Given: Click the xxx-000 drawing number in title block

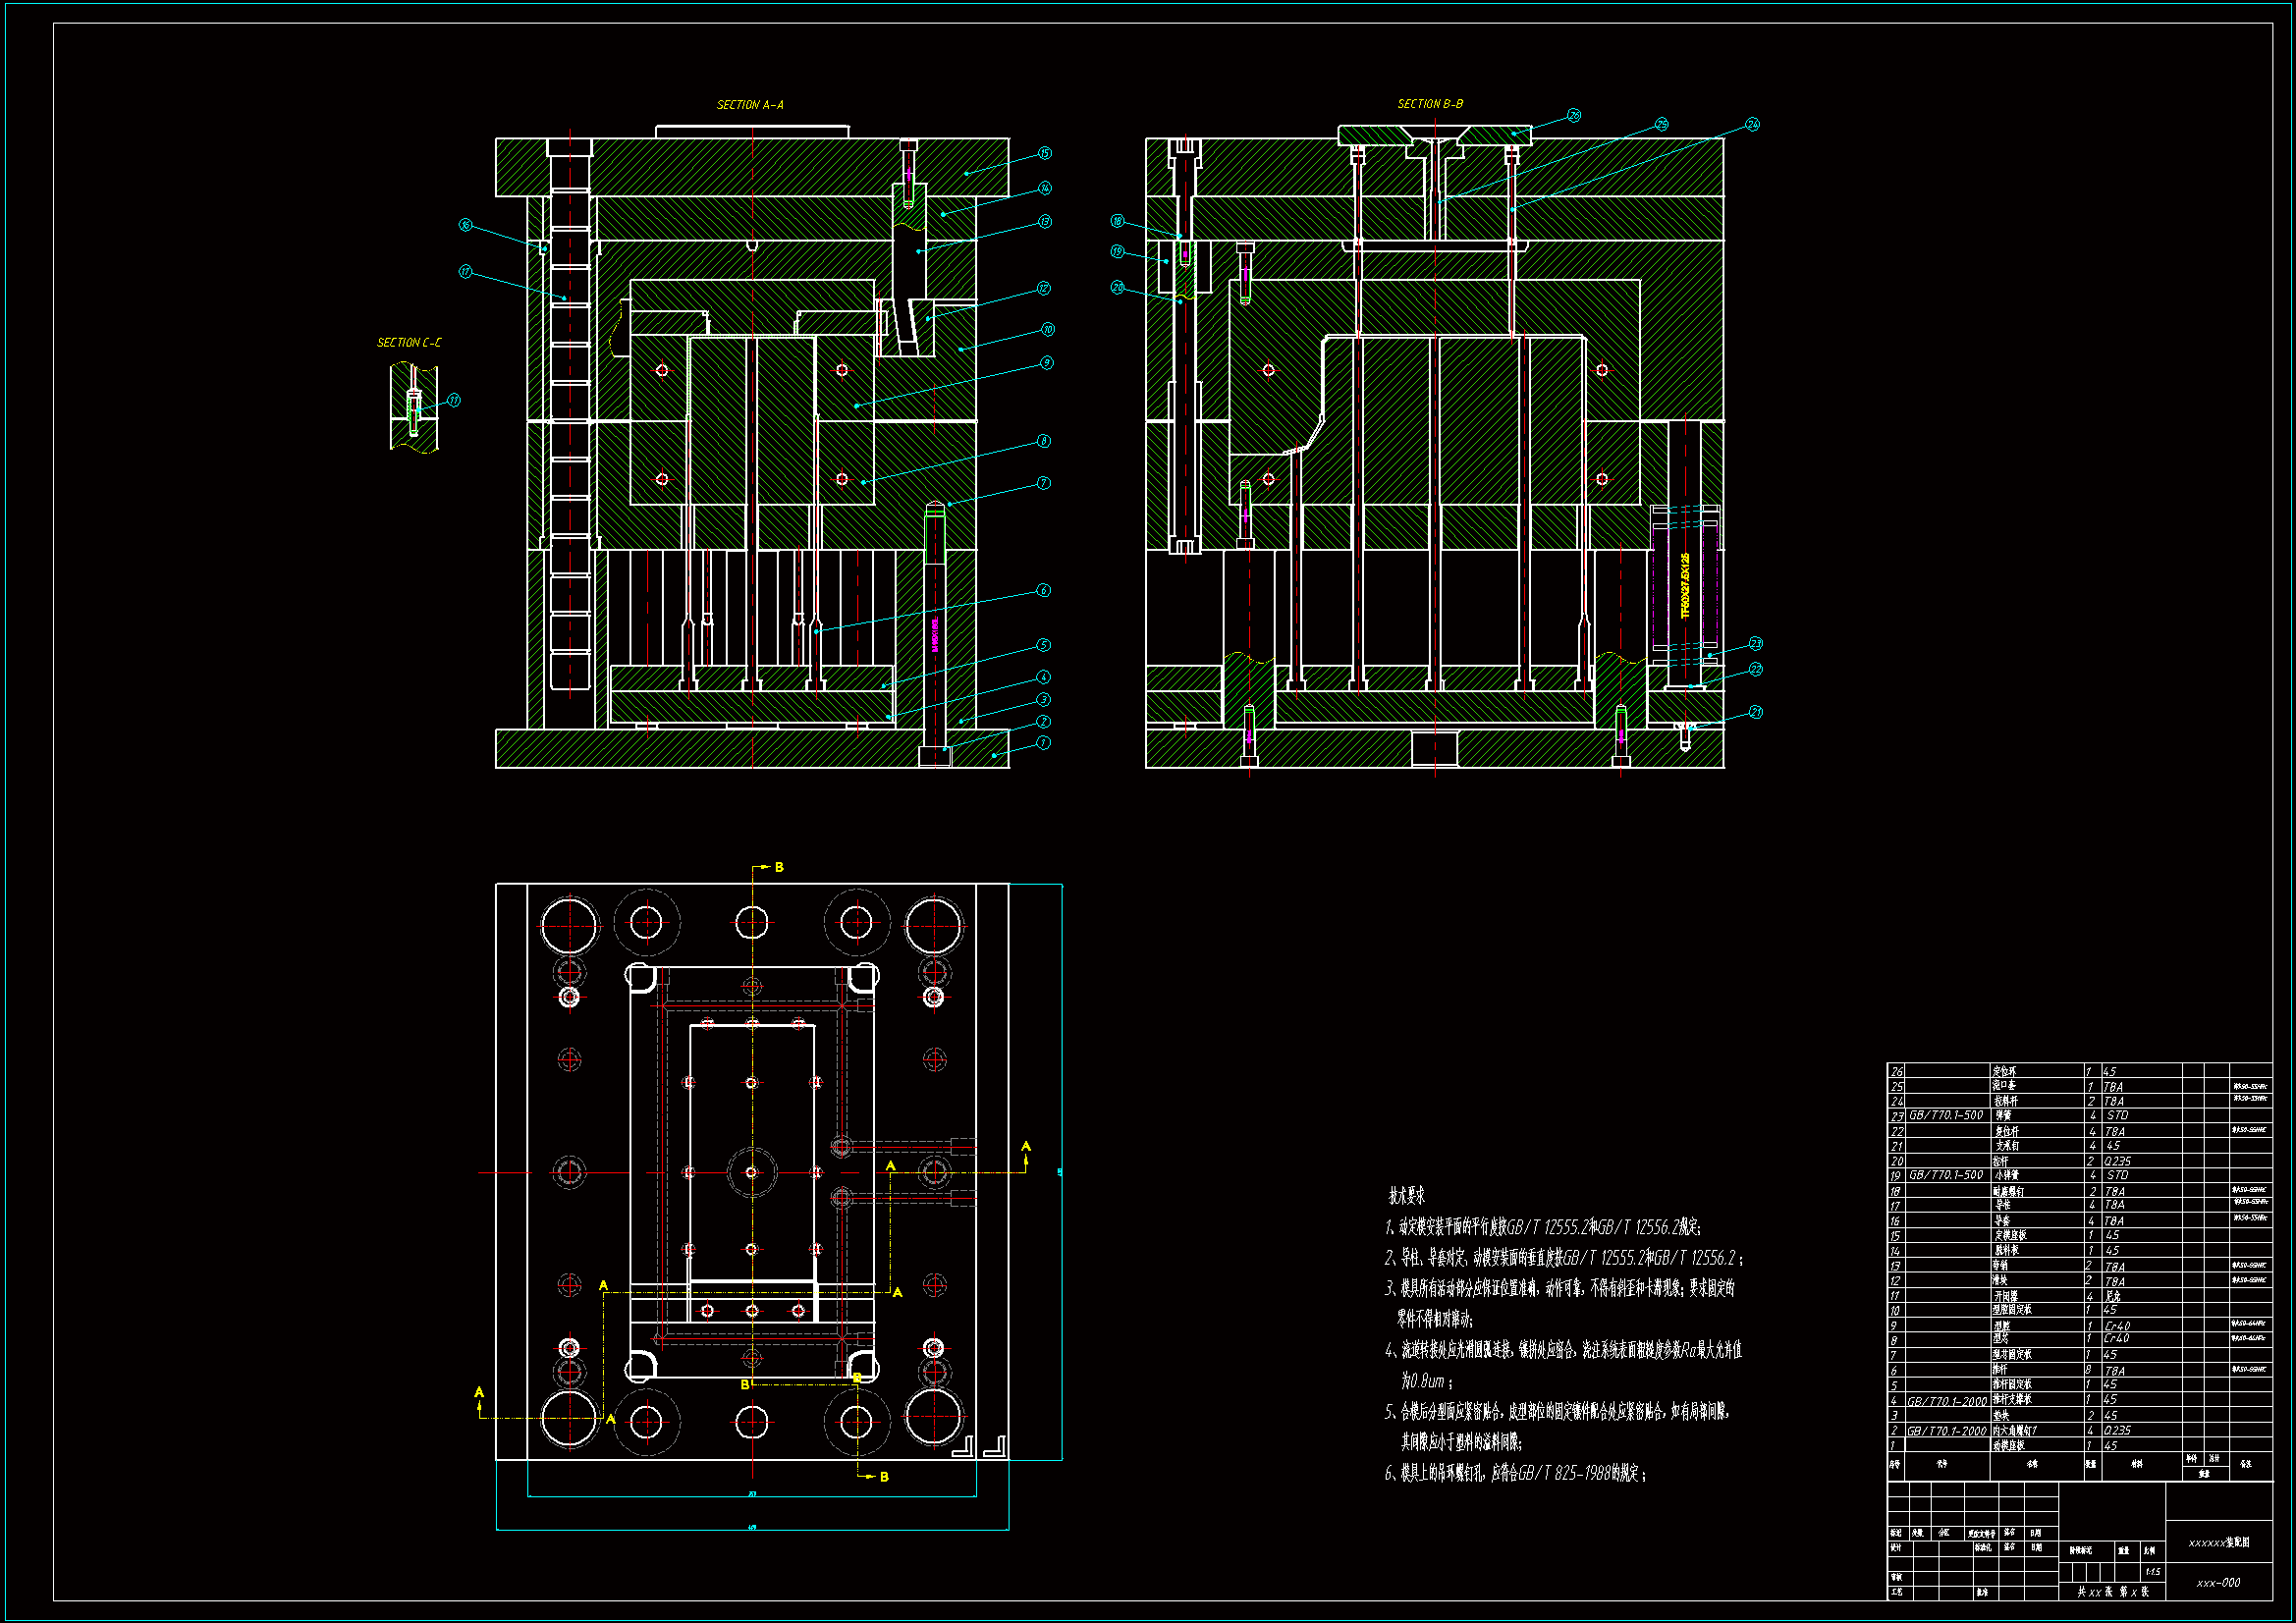Looking at the screenshot, I should click(2218, 1583).
